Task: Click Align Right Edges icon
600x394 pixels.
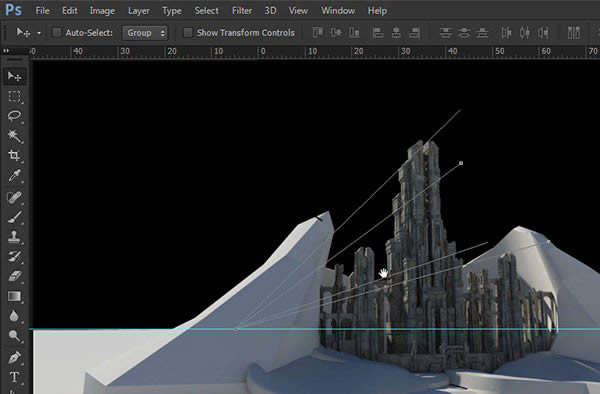Action: [415, 33]
